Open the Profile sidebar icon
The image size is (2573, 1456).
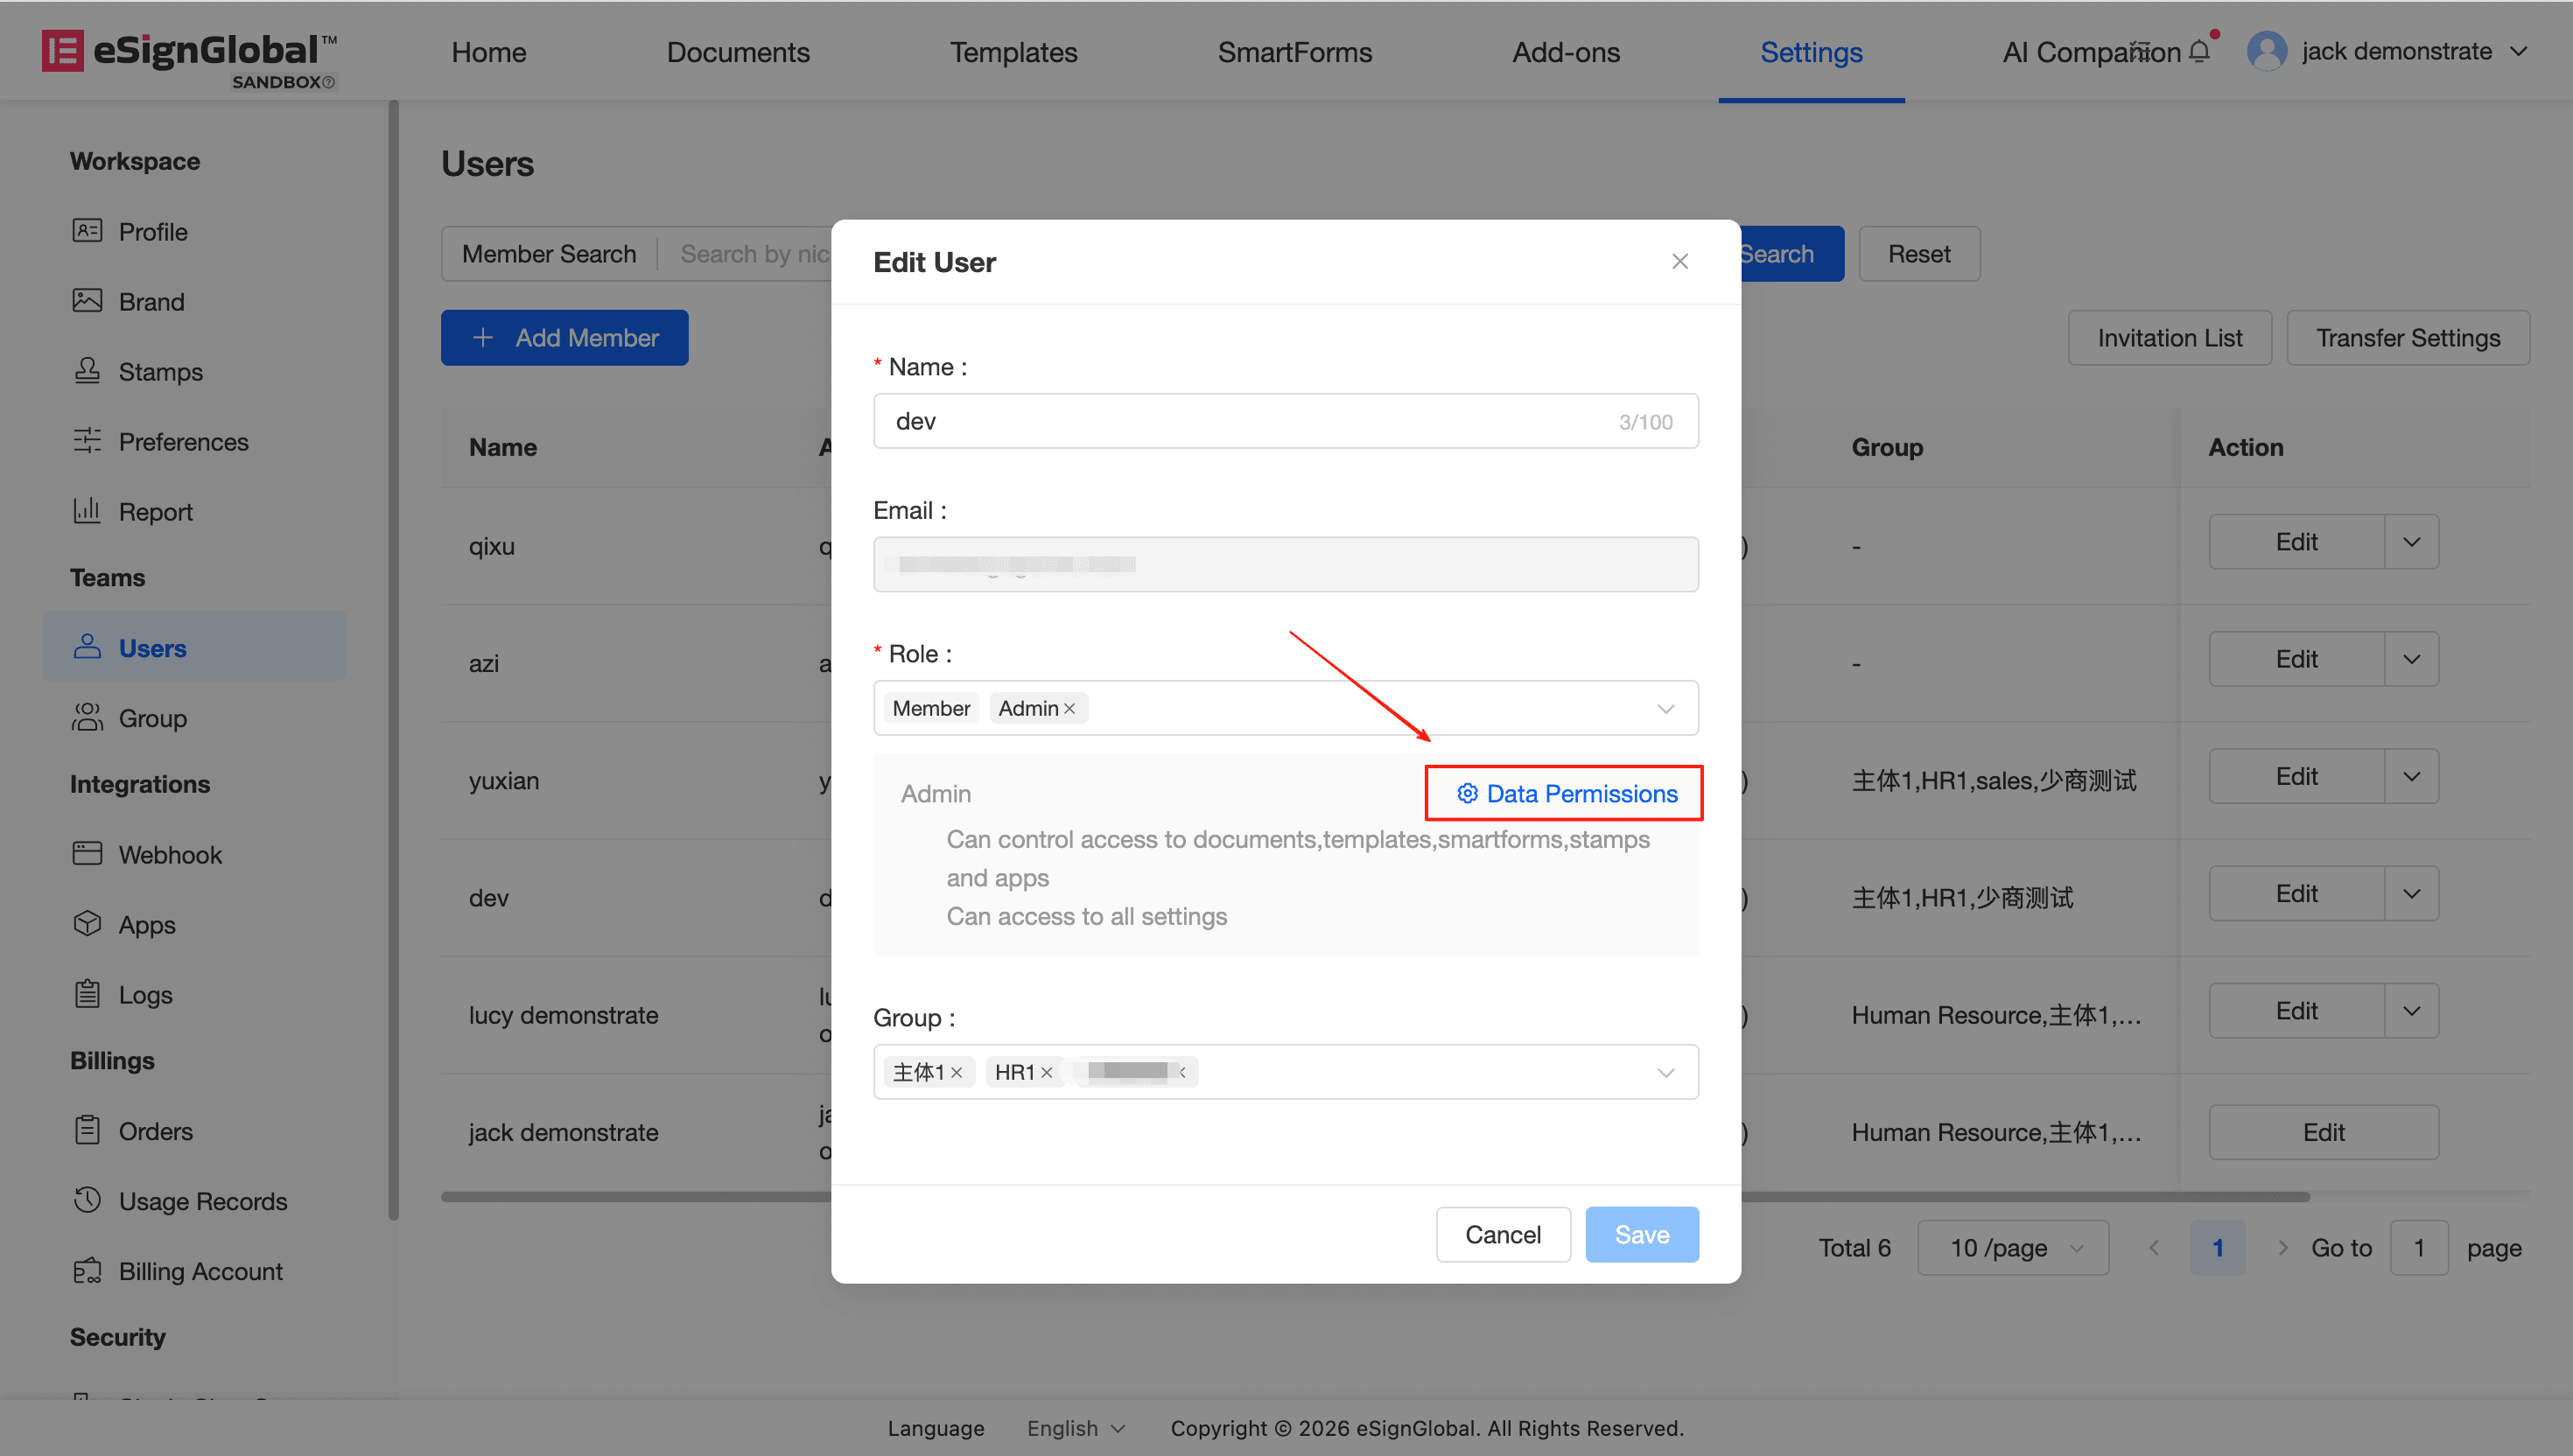[x=87, y=231]
